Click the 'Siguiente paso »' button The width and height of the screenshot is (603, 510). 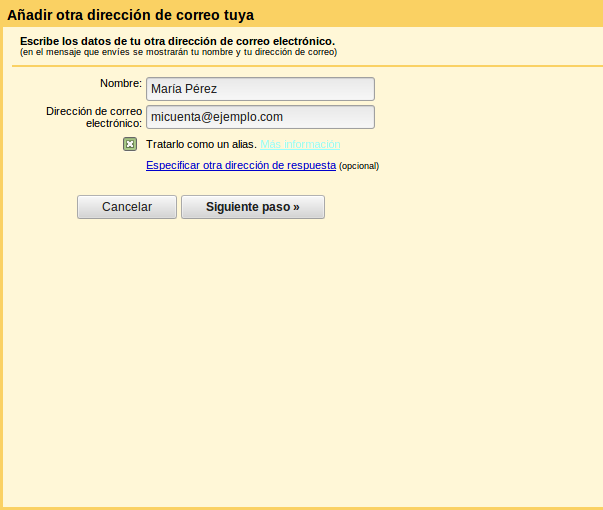[x=252, y=207]
